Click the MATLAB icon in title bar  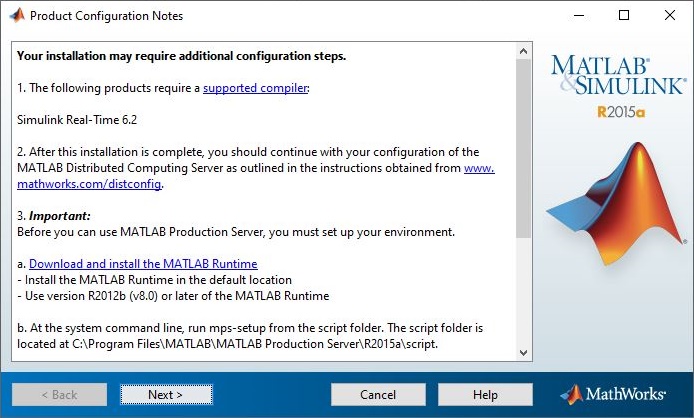pyautogui.click(x=17, y=15)
